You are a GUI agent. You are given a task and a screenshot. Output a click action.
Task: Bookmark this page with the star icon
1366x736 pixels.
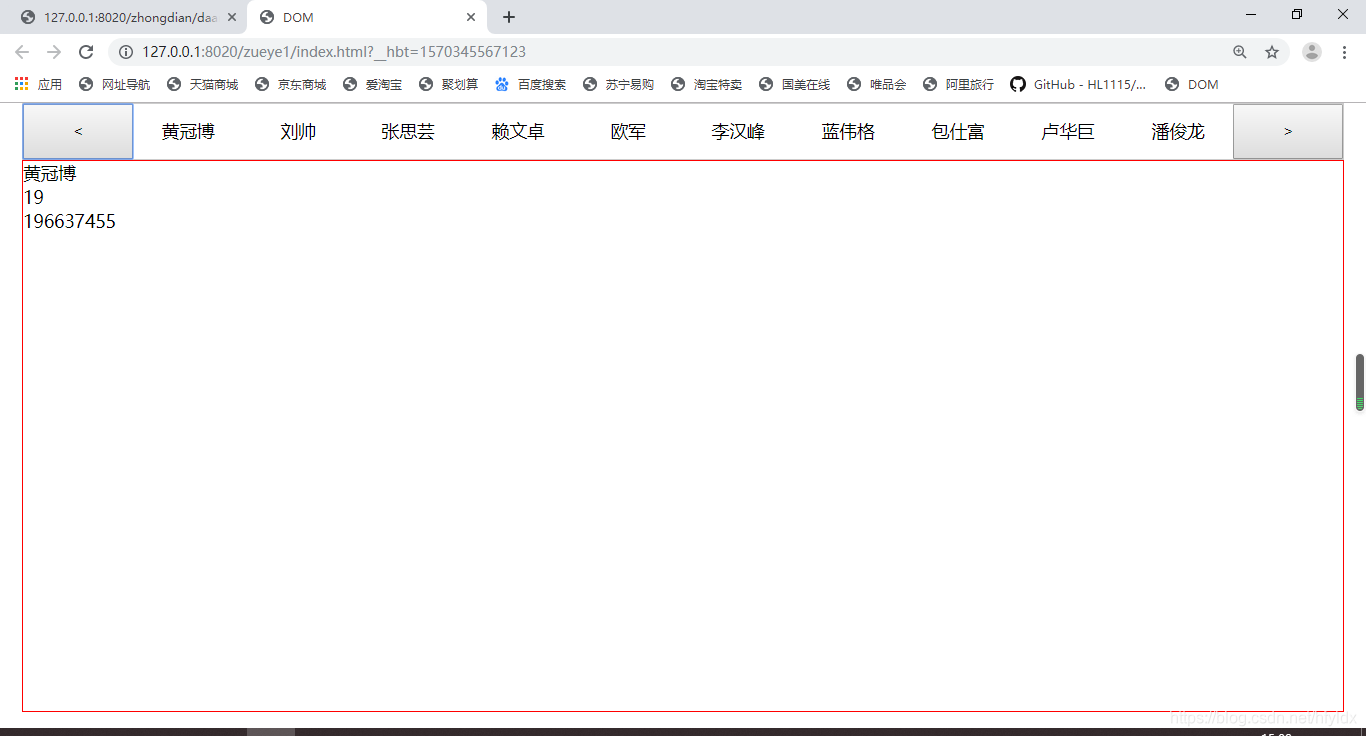1272,52
